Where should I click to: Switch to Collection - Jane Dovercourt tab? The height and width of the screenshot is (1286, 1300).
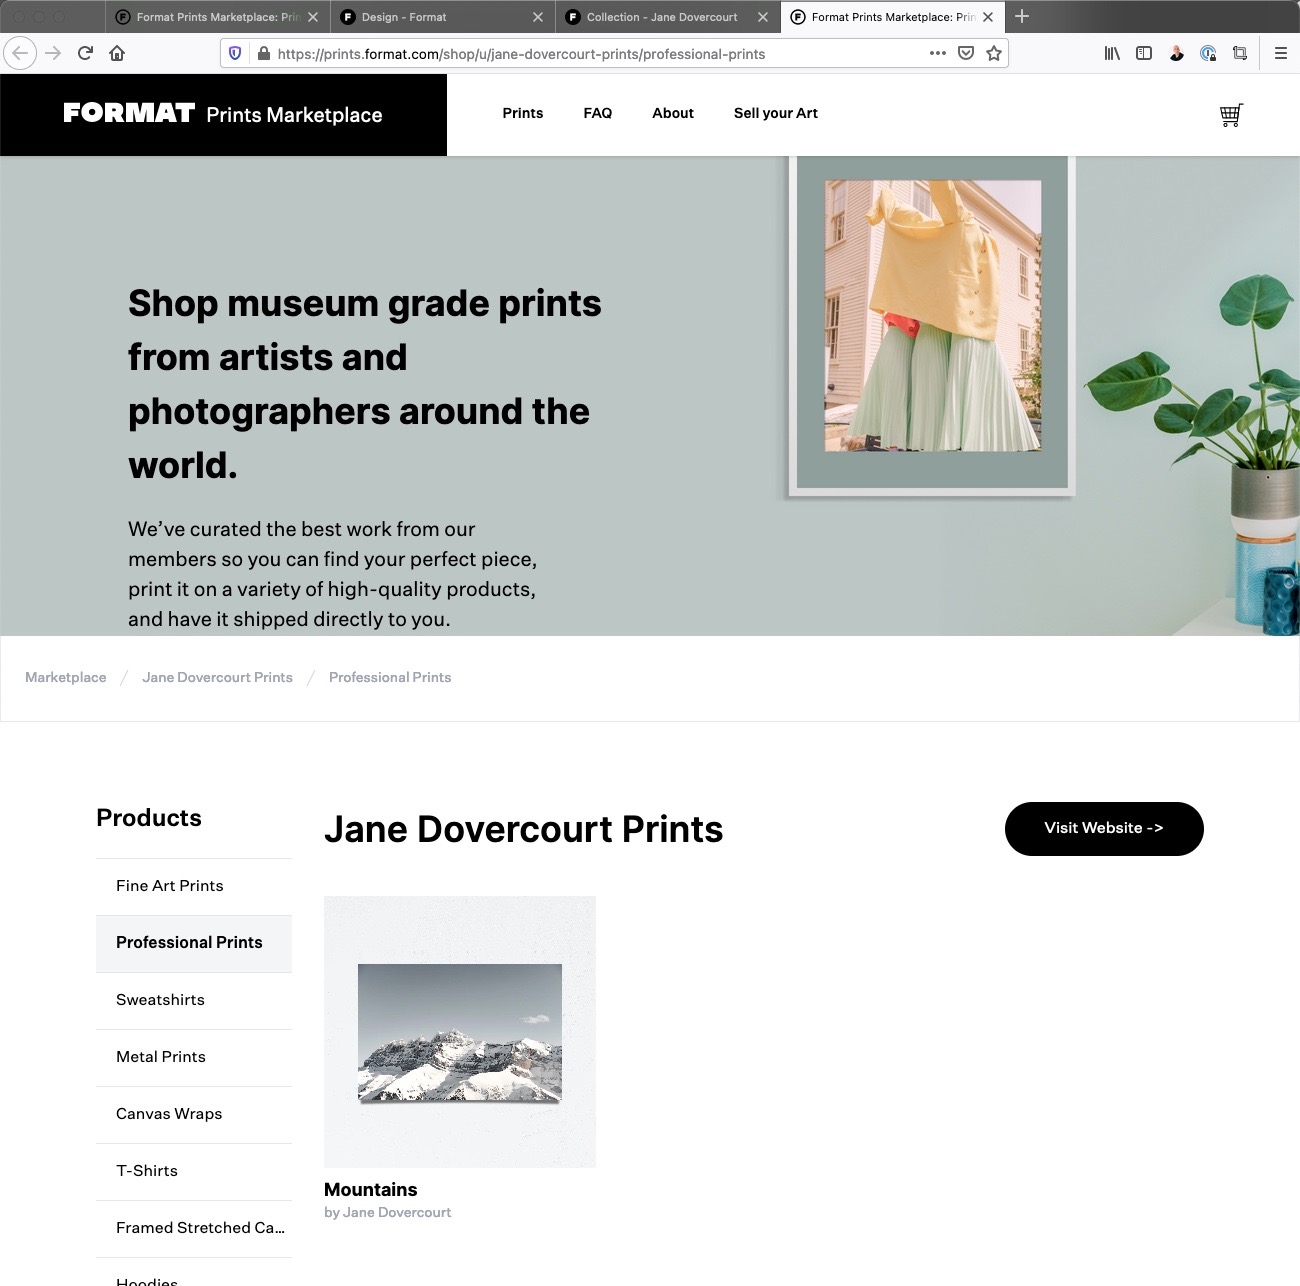(x=661, y=17)
